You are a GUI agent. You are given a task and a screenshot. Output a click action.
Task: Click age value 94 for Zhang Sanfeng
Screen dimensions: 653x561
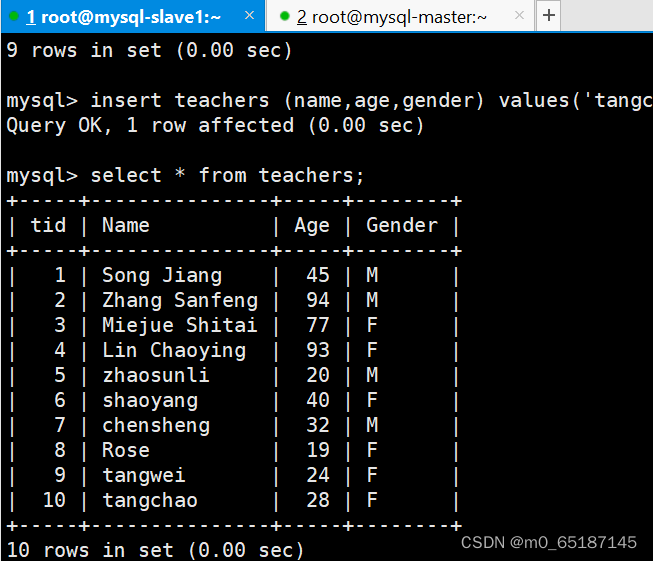318,300
